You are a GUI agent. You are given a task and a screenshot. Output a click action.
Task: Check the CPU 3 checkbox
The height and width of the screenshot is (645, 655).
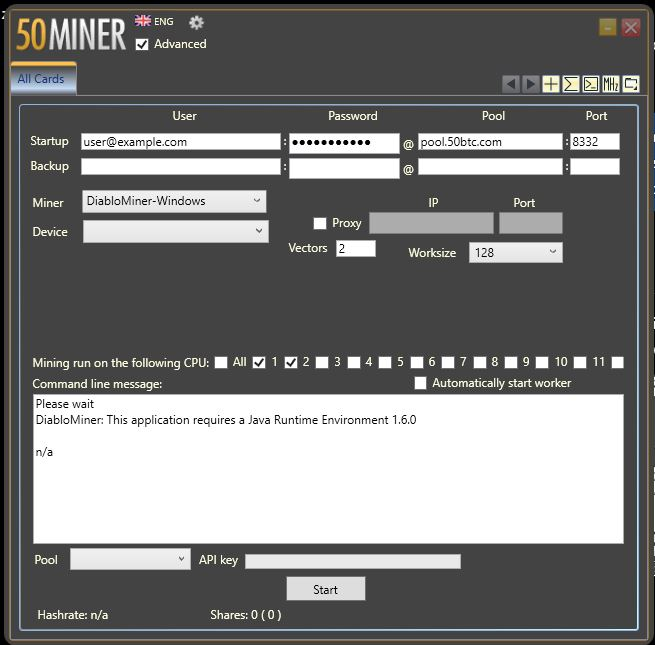tap(322, 362)
